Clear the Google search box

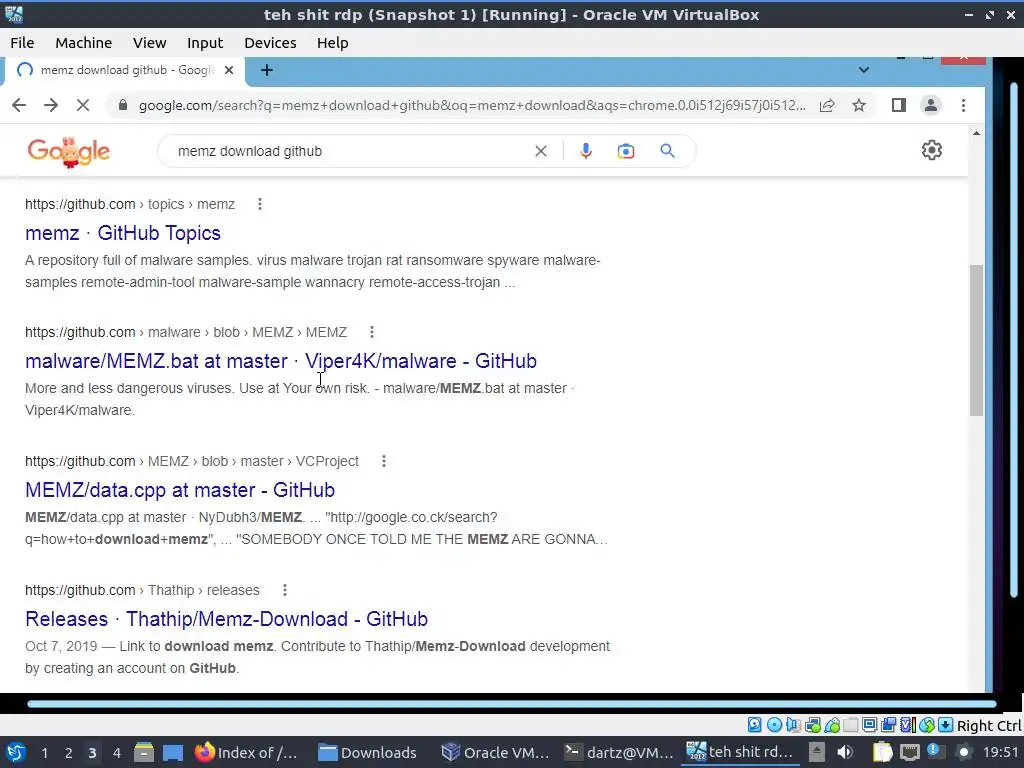pos(541,151)
